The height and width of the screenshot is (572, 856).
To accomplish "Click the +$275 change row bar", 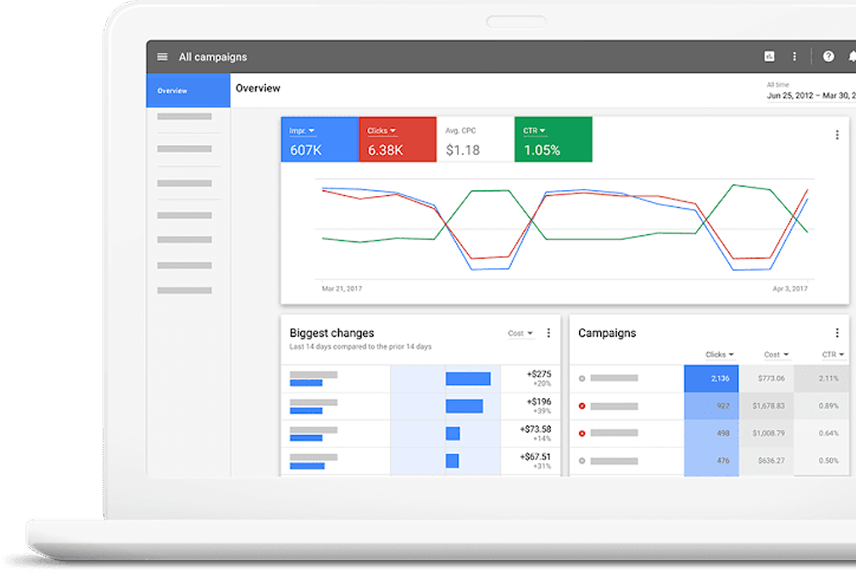I will click(x=468, y=379).
